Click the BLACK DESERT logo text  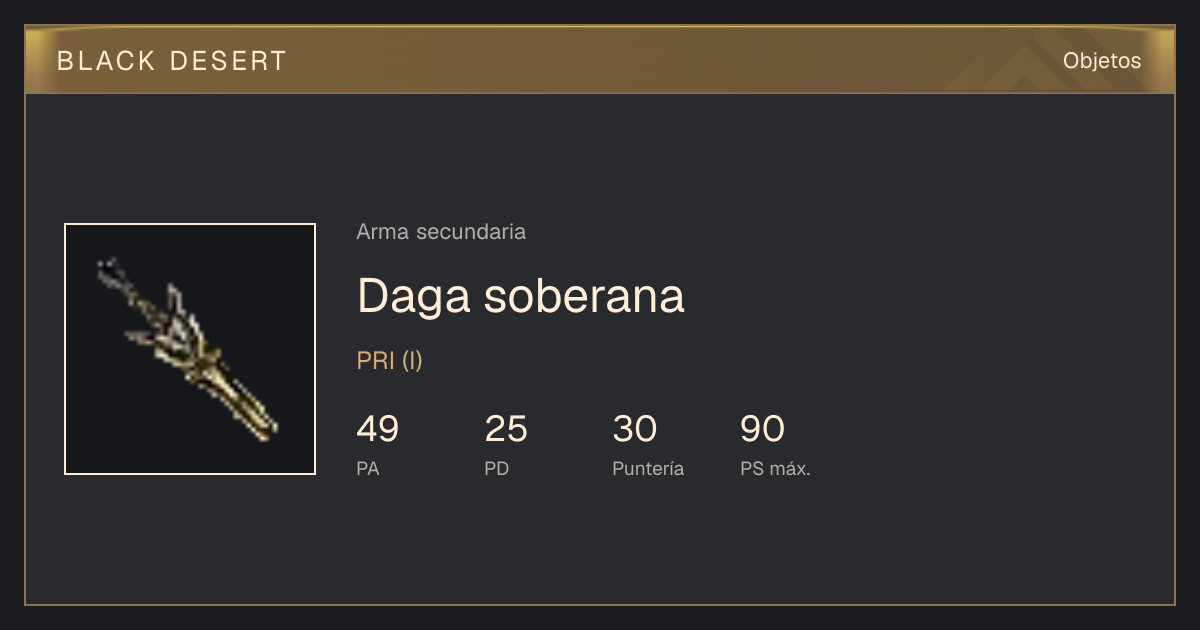172,61
